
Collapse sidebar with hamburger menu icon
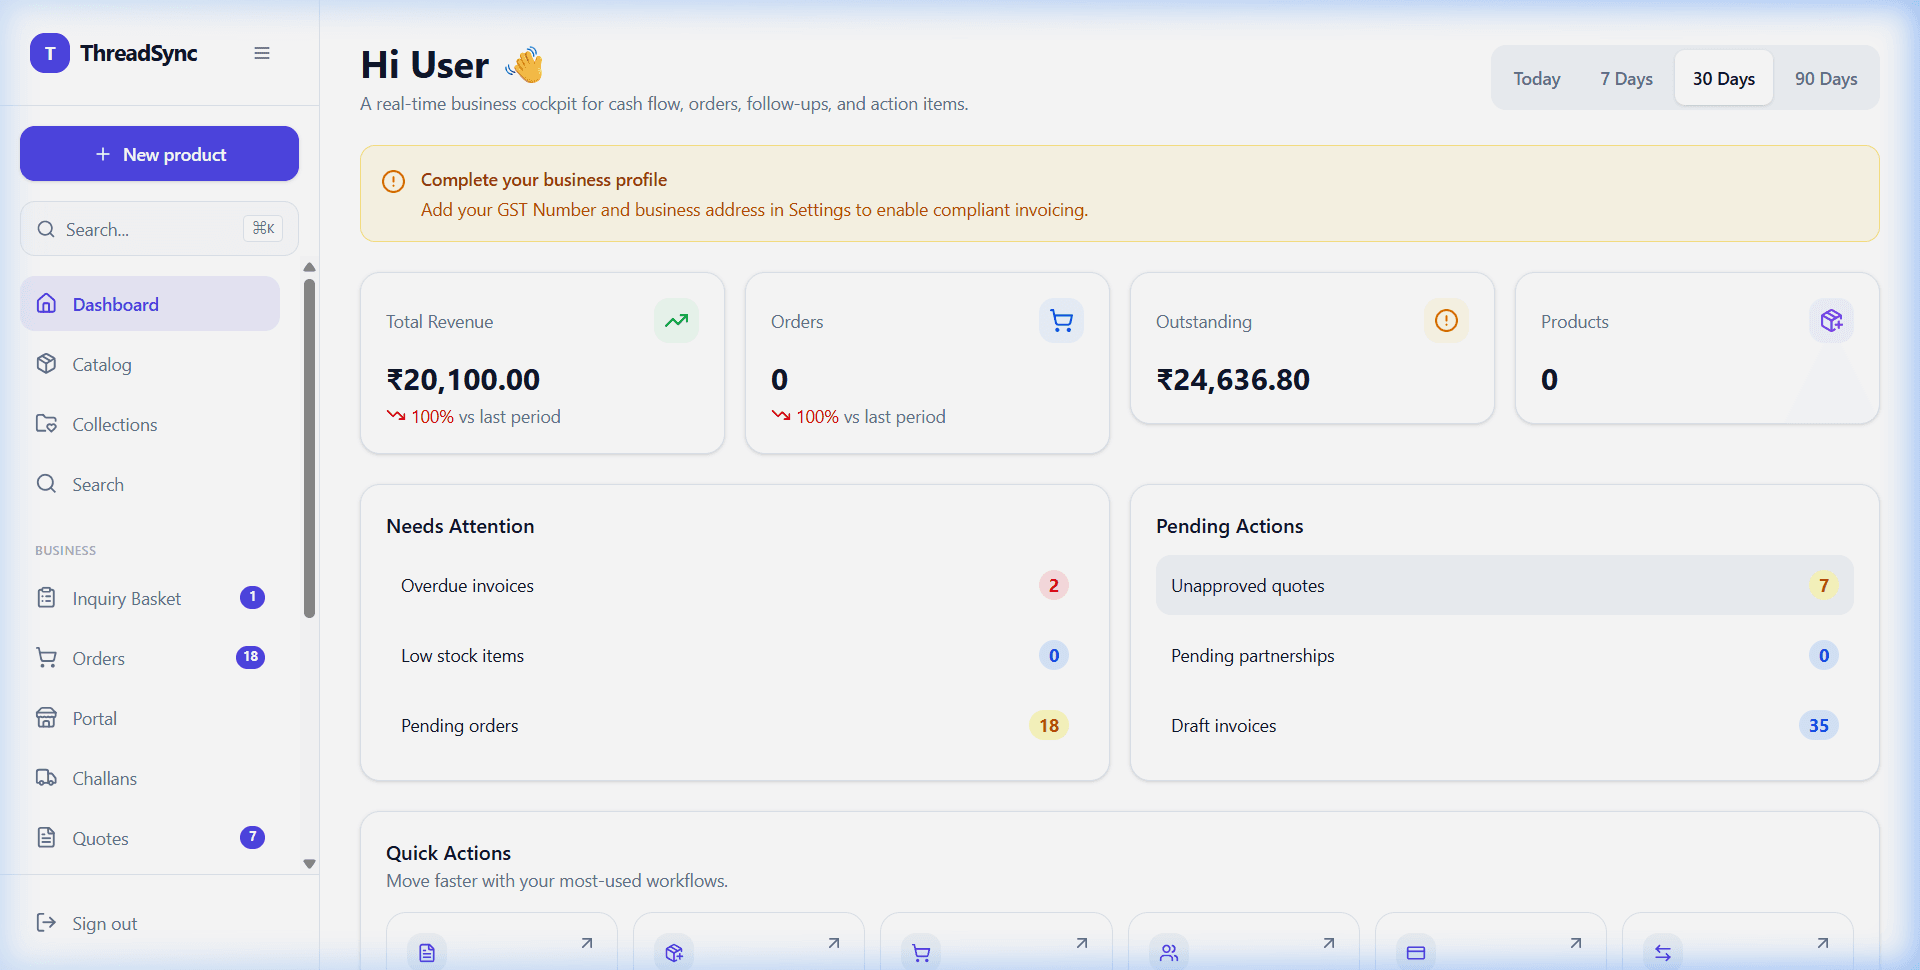pyautogui.click(x=262, y=53)
